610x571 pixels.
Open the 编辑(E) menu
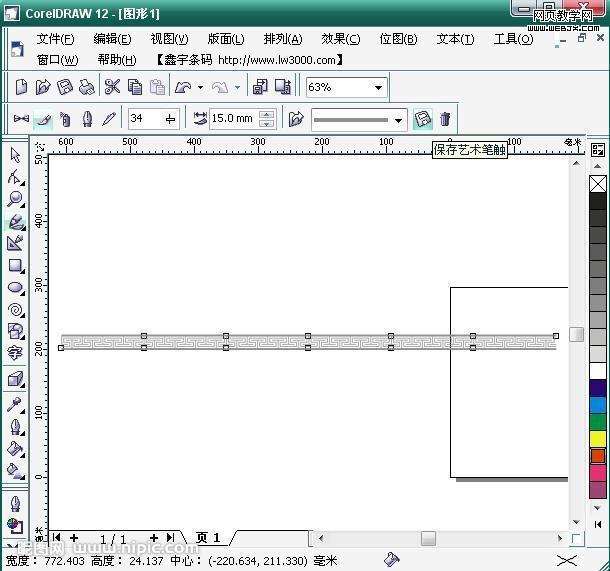[112, 39]
